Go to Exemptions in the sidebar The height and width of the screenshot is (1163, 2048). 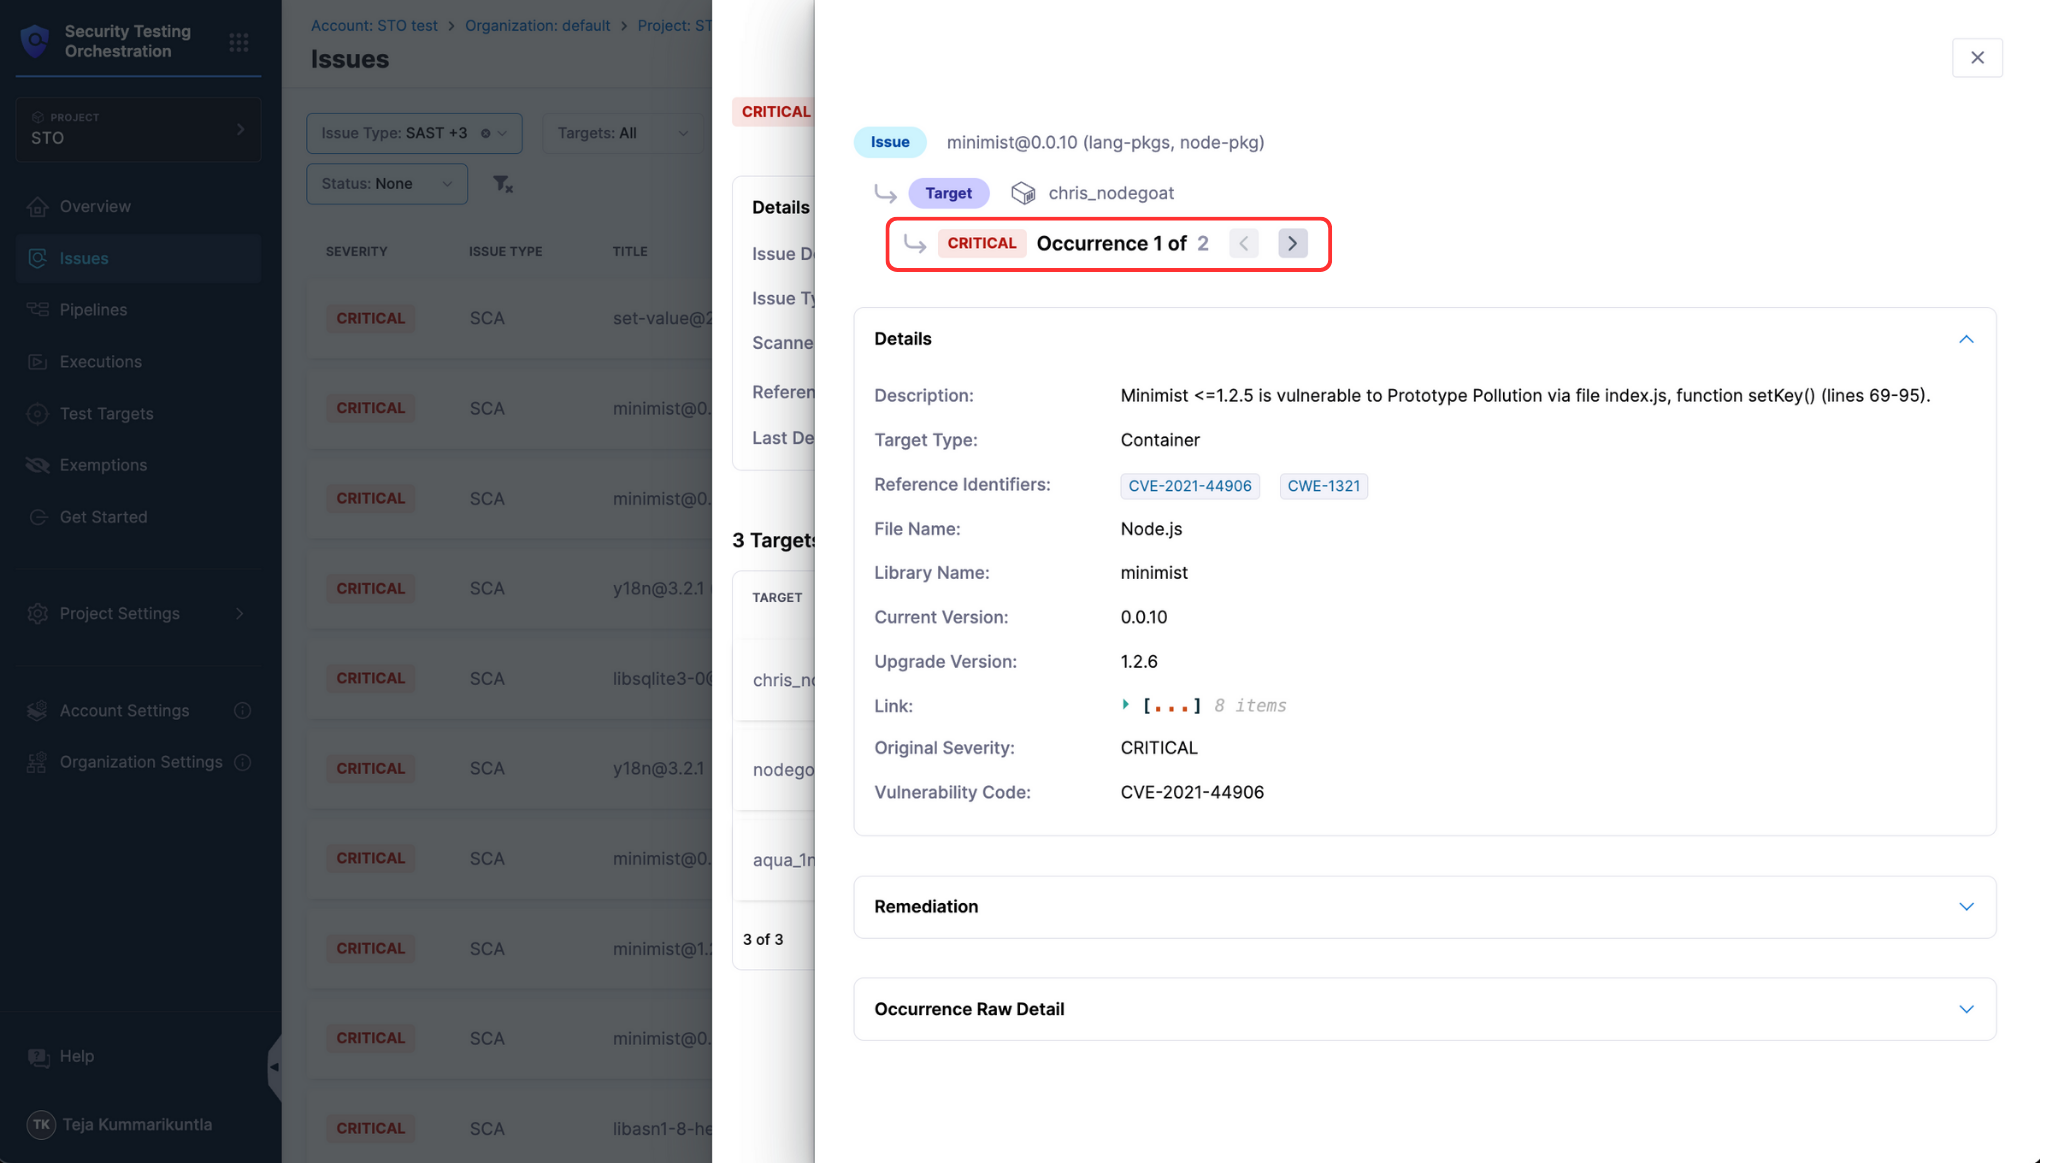103,465
